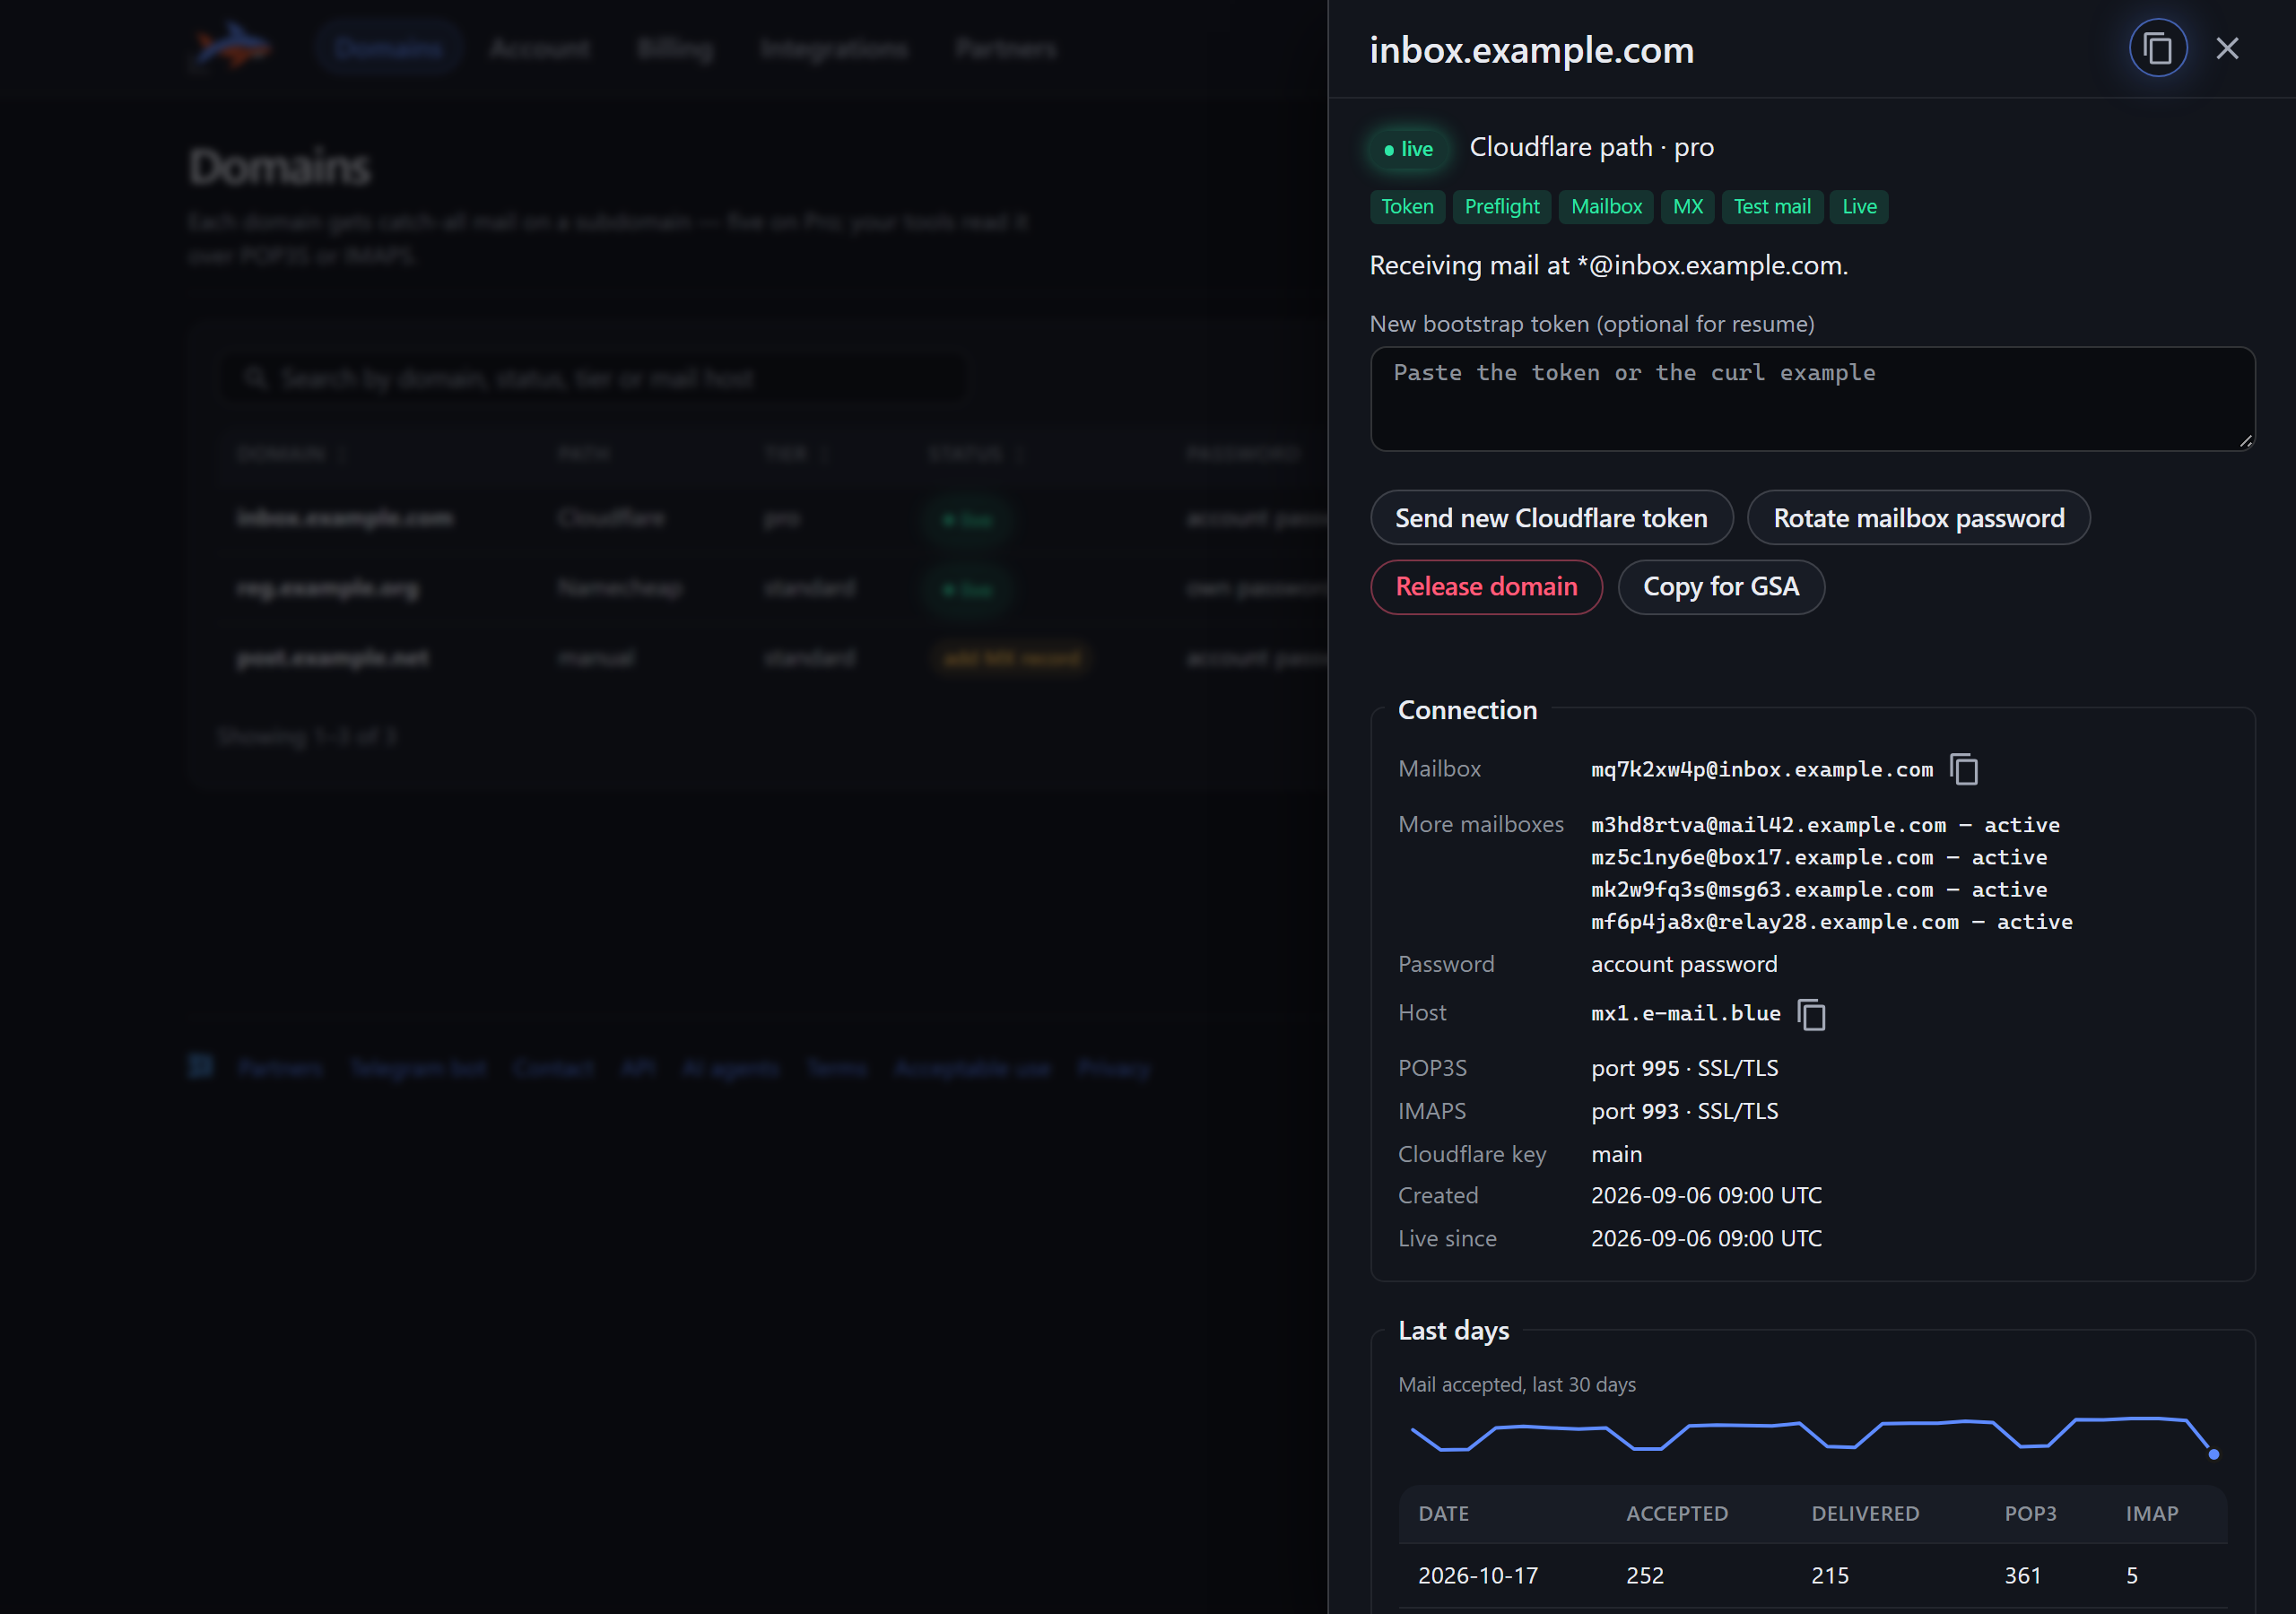Click the POP3S port 995 value
2296x1614 pixels.
click(1684, 1068)
